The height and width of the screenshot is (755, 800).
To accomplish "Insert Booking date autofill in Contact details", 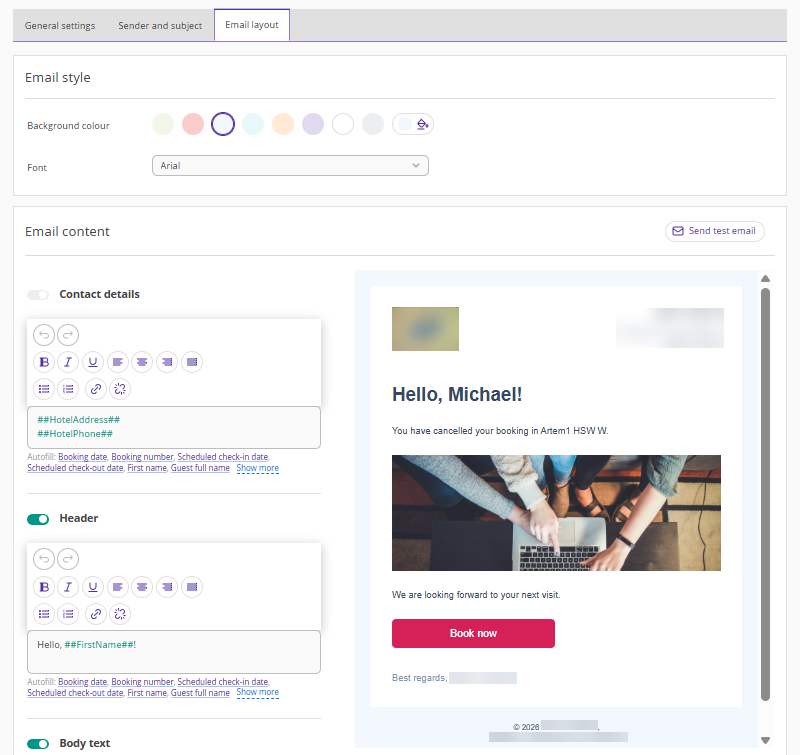I will 83,457.
